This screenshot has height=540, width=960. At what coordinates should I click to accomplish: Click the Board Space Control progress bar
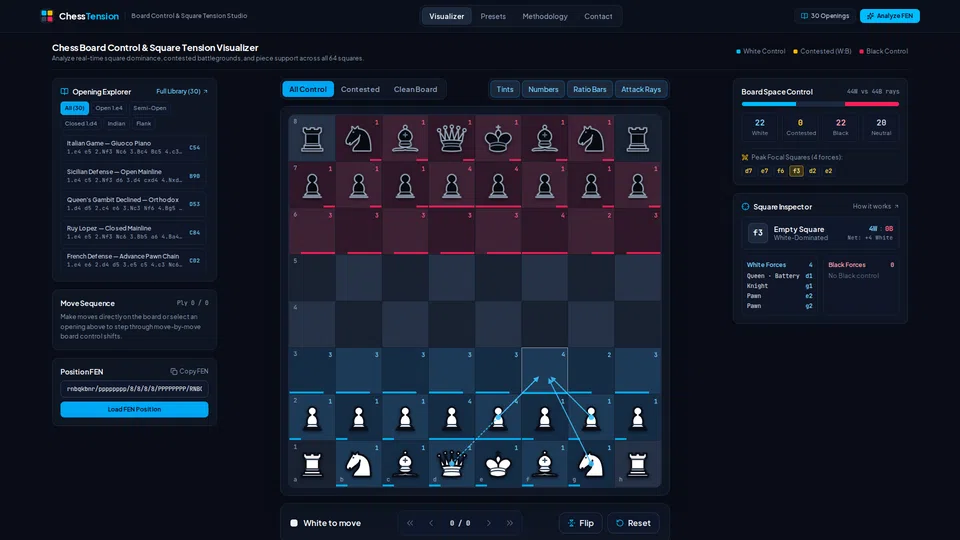click(x=820, y=104)
